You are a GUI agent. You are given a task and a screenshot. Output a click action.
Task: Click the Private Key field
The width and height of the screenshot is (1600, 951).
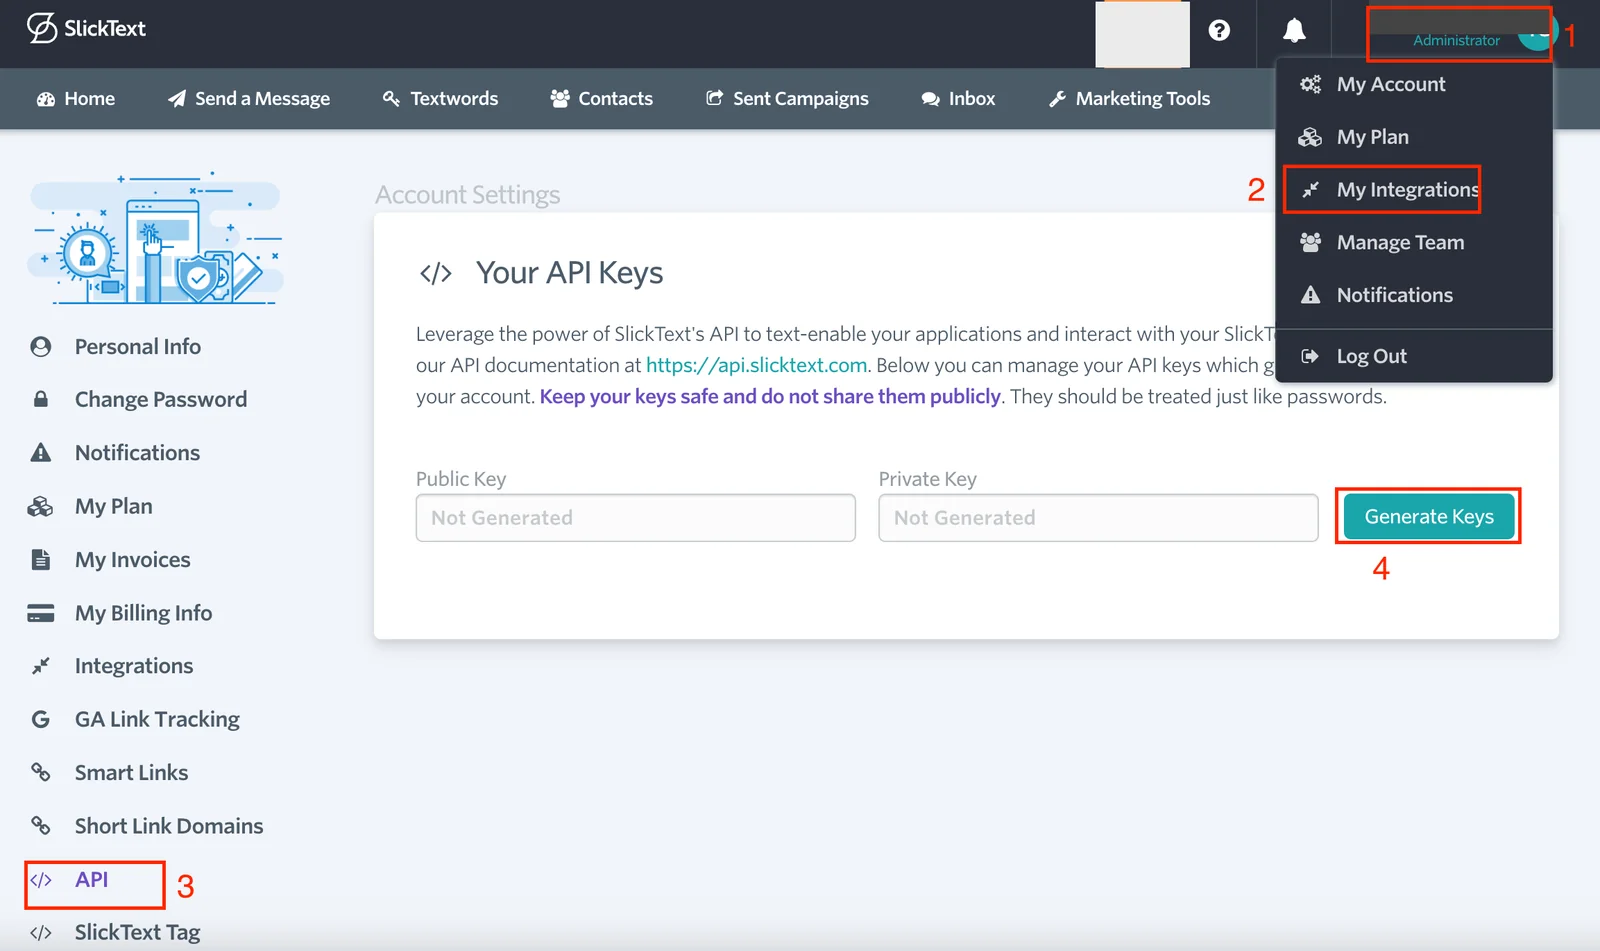coord(1098,518)
